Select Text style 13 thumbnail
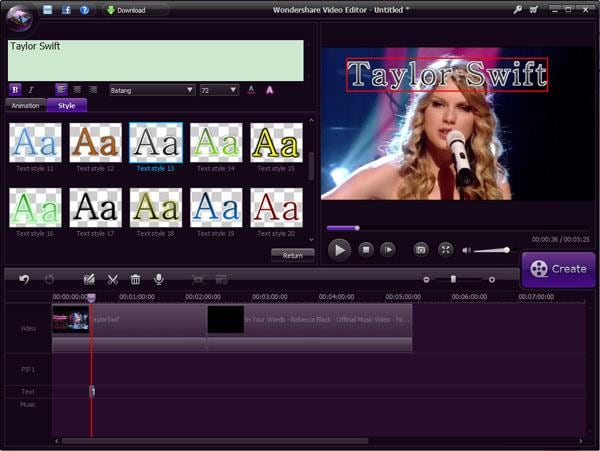This screenshot has width=600, height=451. 156,143
